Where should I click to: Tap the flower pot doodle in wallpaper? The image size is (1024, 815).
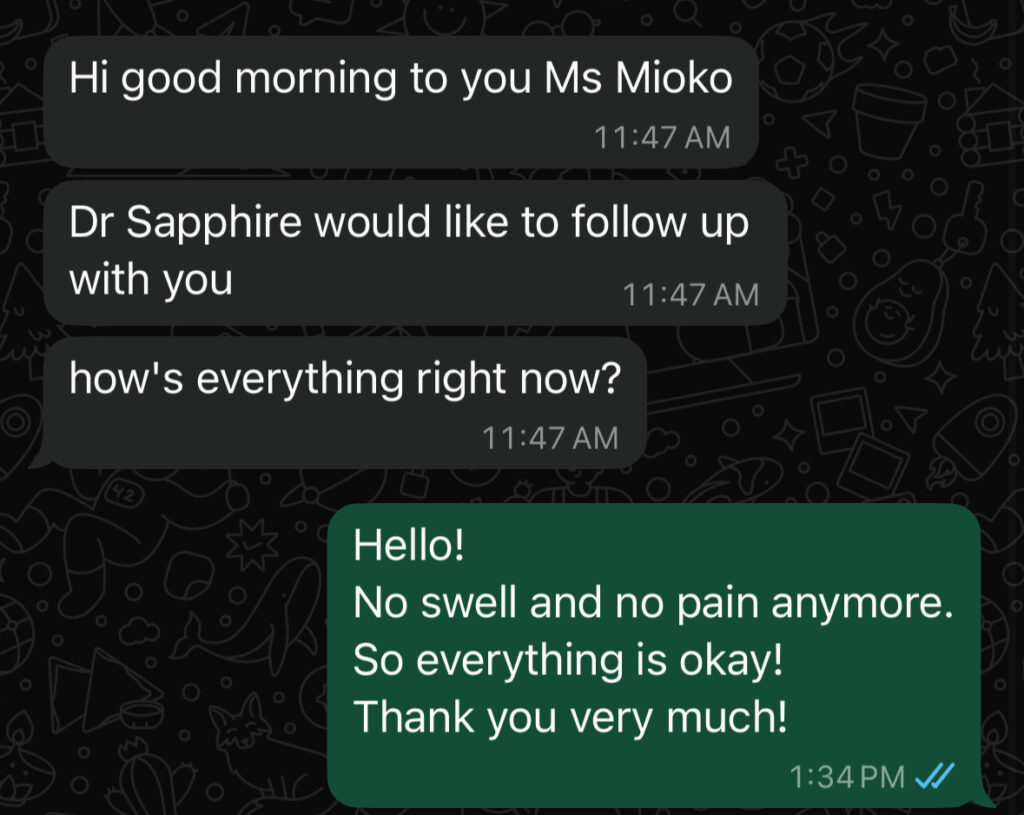(889, 122)
